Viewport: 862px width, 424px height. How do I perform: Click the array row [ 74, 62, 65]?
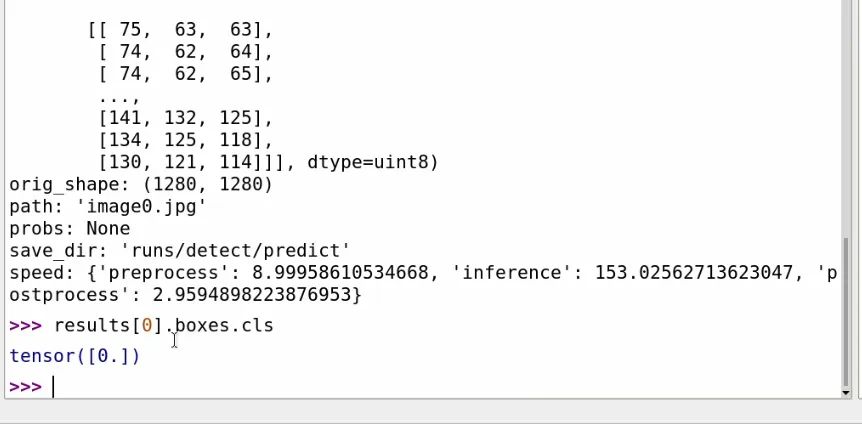185,74
